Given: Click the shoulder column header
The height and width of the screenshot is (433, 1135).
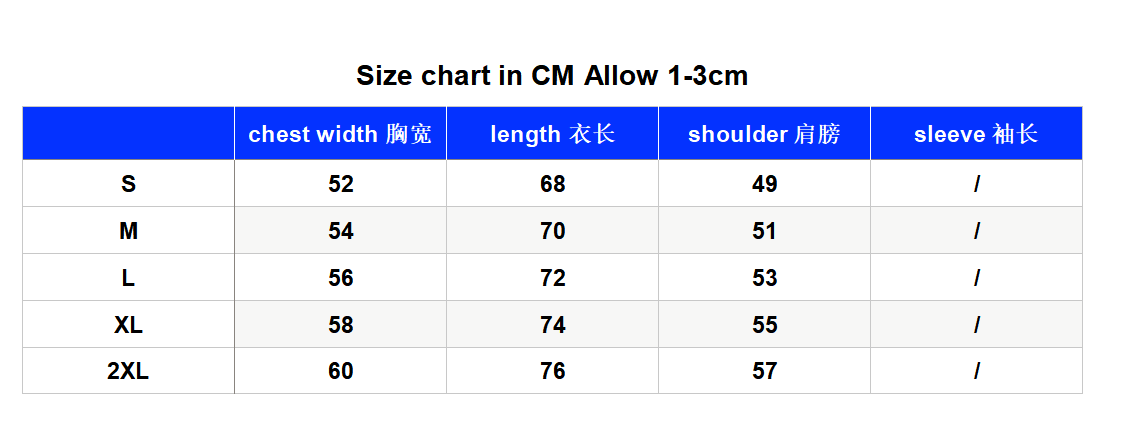Looking at the screenshot, I should tap(764, 134).
